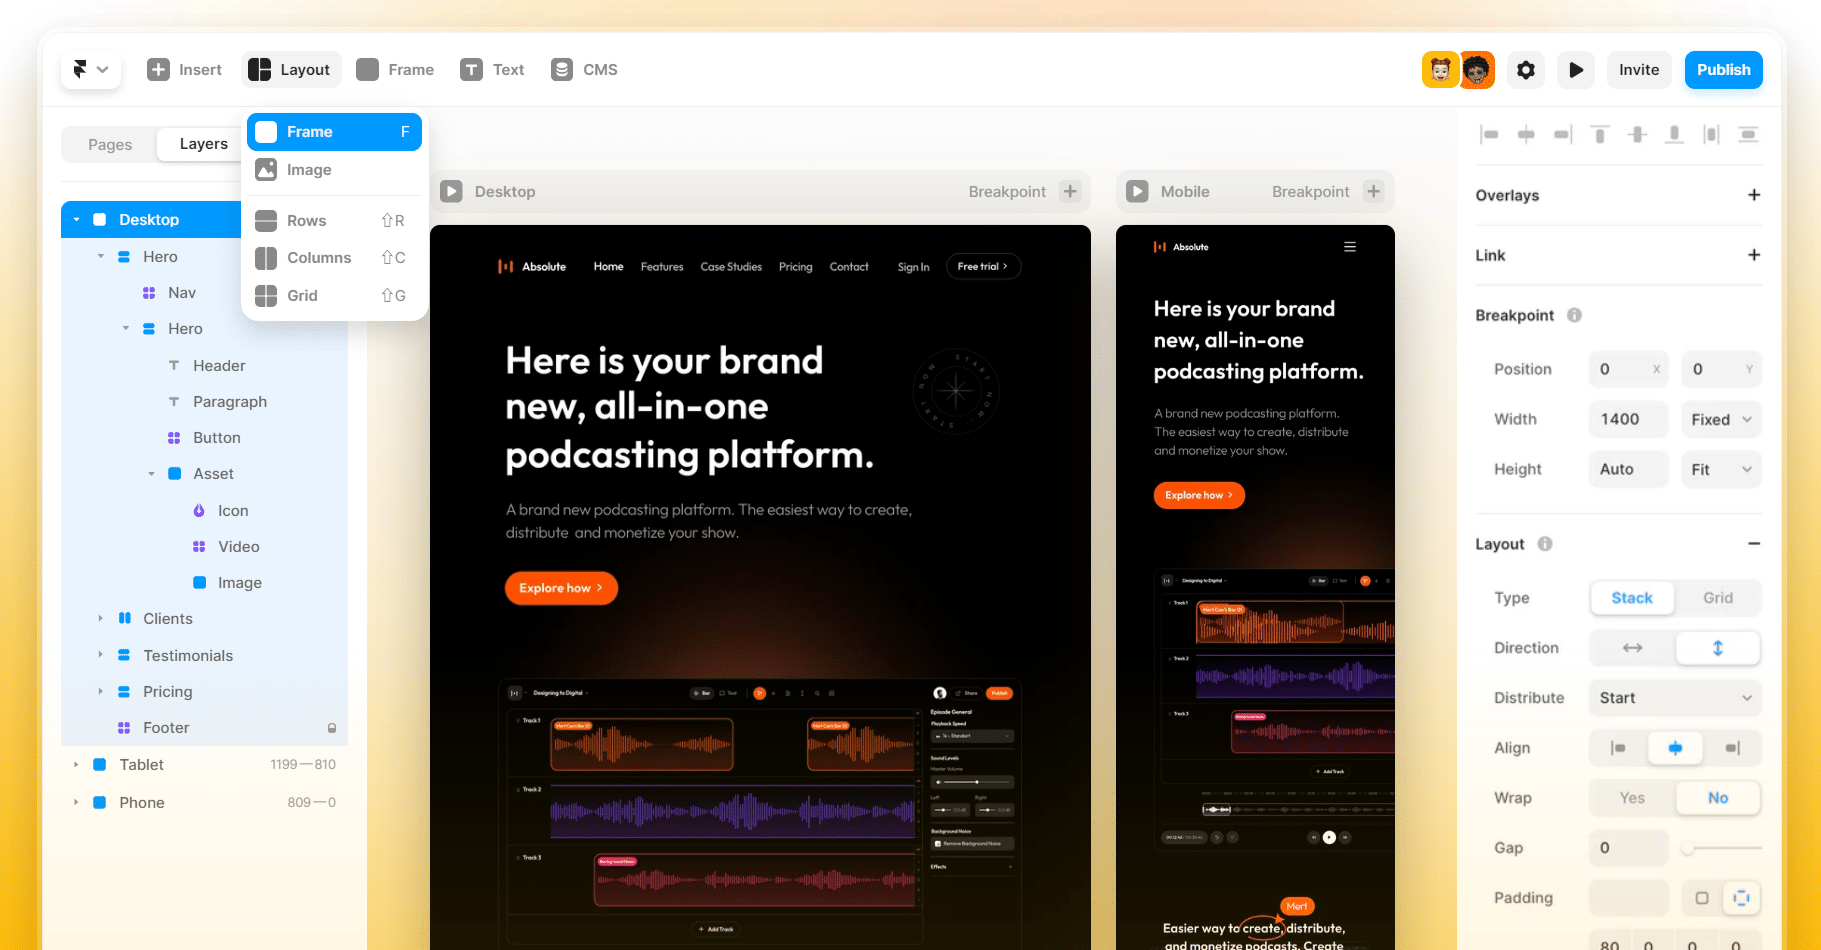This screenshot has height=950, width=1821.
Task: Select the Text tool in toolbar
Action: point(492,70)
